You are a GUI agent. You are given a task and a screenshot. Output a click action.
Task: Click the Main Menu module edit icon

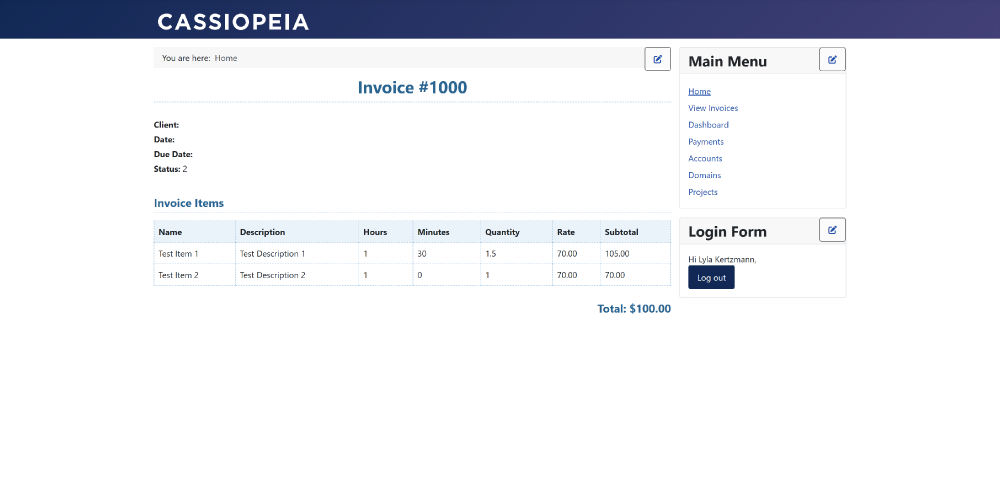(832, 59)
